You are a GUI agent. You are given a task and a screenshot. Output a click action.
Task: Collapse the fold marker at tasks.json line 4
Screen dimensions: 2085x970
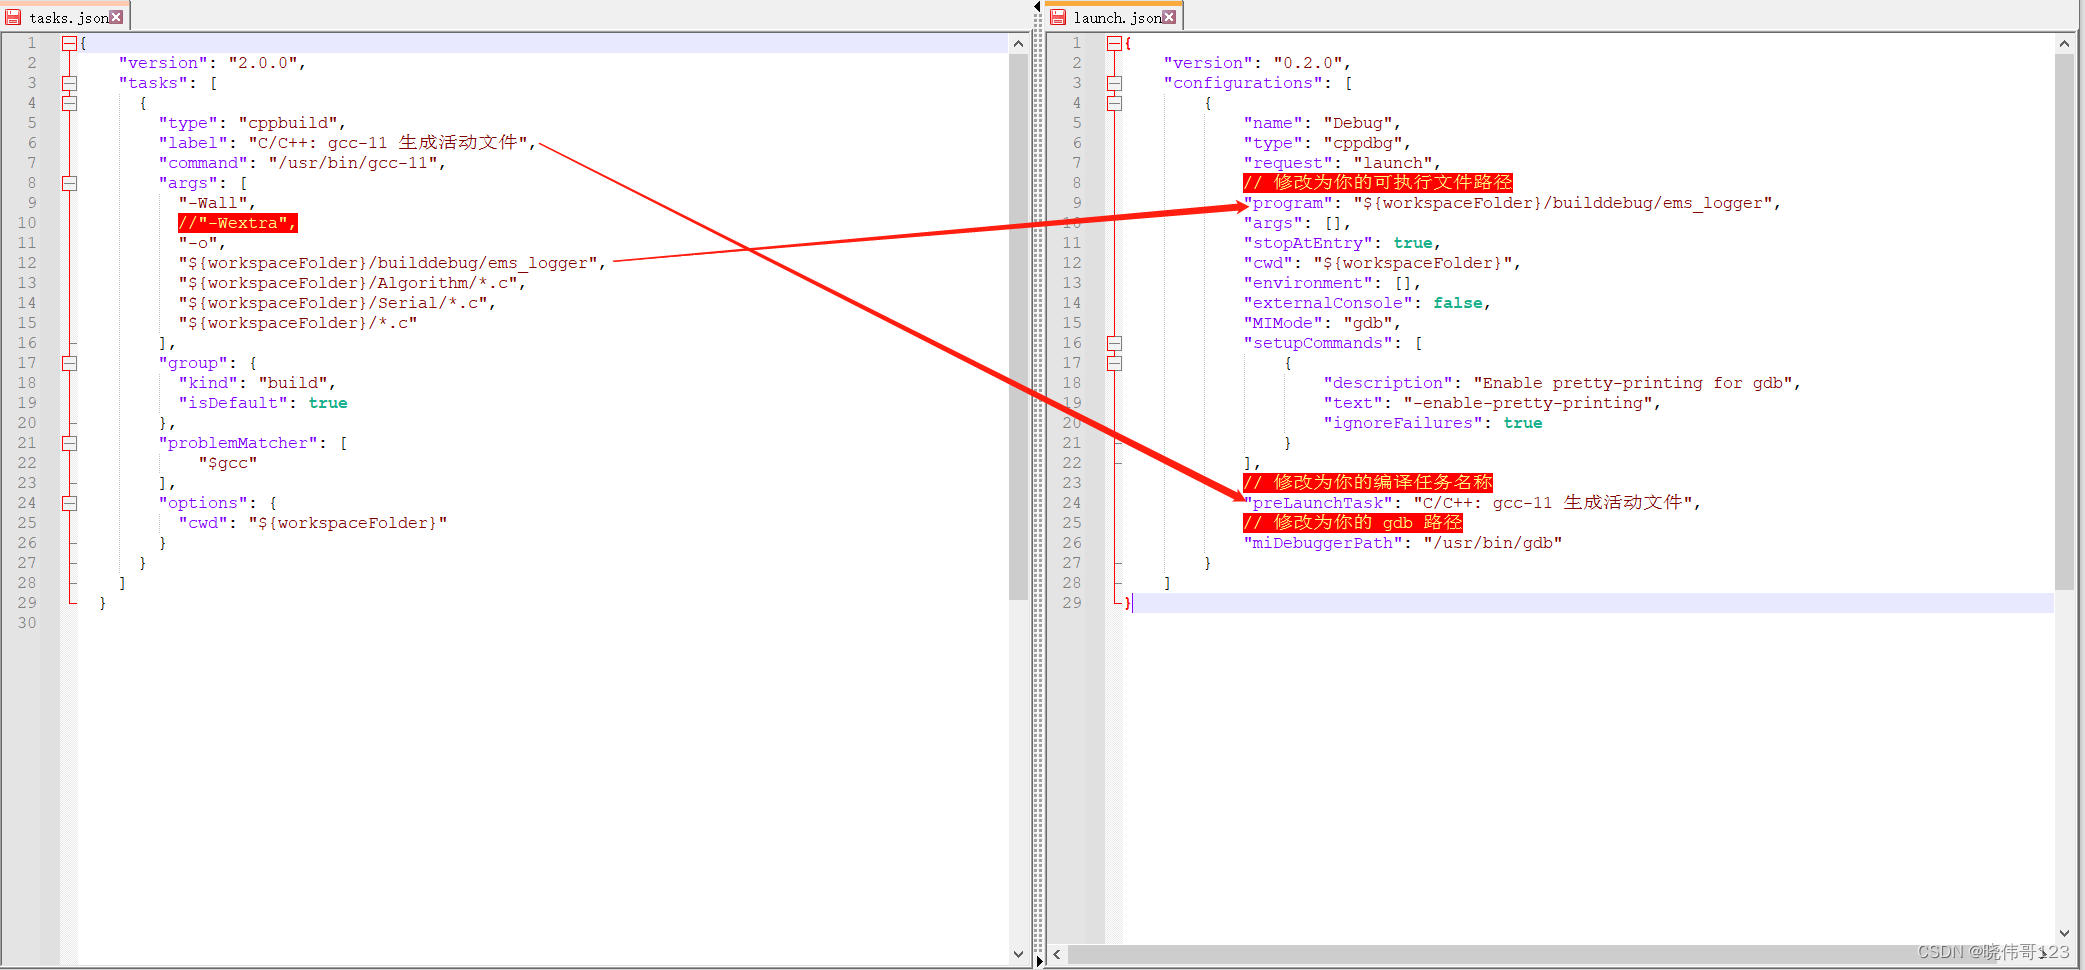(x=69, y=103)
